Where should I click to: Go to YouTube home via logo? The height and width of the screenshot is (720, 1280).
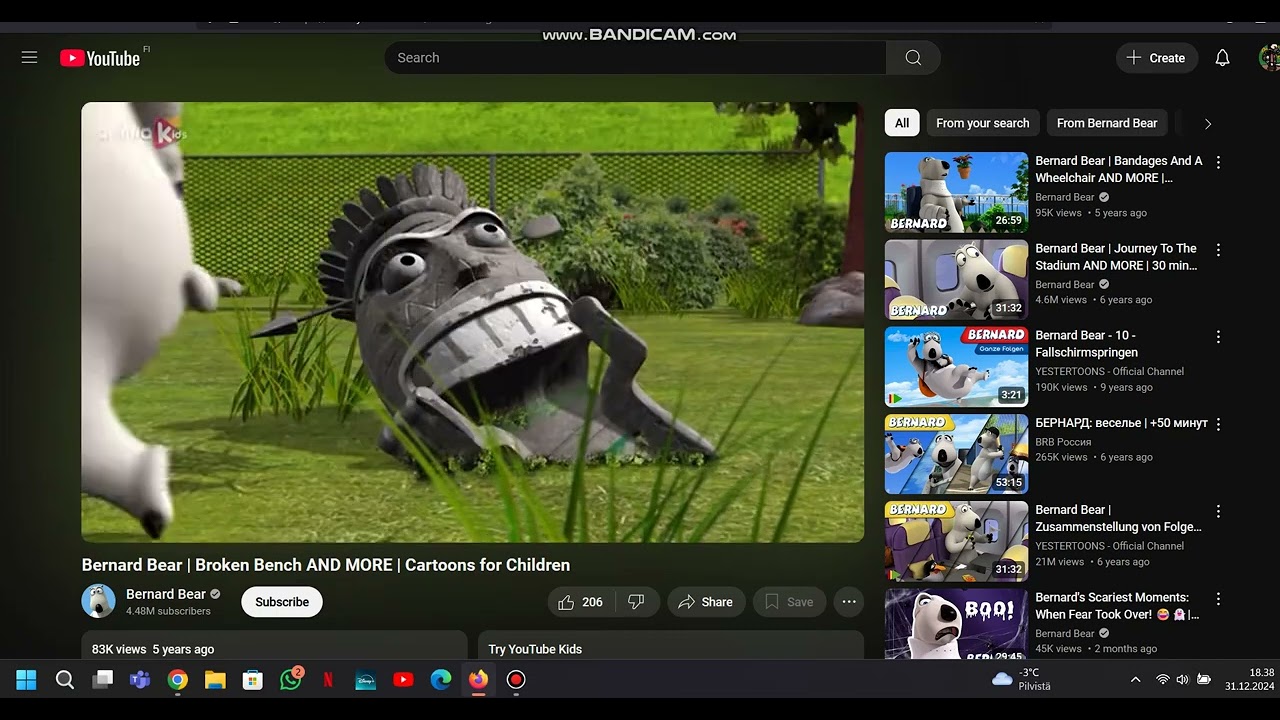[100, 58]
